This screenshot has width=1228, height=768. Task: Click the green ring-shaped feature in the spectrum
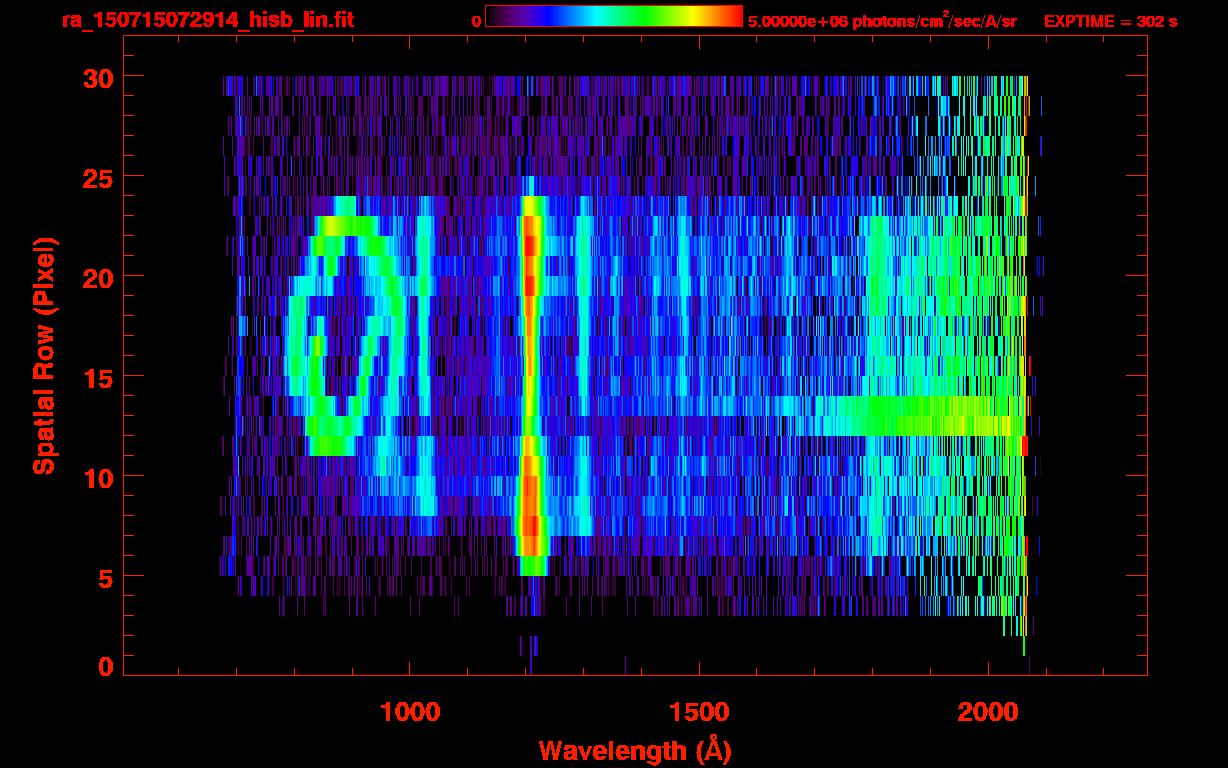pyautogui.click(x=347, y=326)
